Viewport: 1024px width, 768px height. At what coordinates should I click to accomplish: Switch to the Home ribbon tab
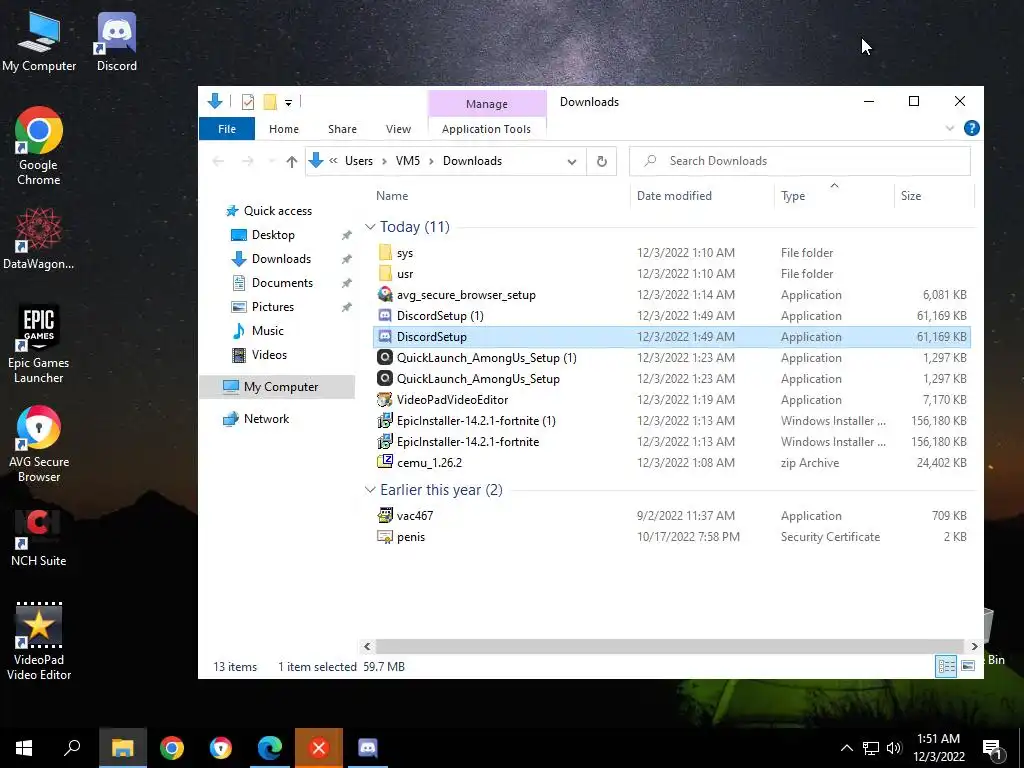pos(283,129)
